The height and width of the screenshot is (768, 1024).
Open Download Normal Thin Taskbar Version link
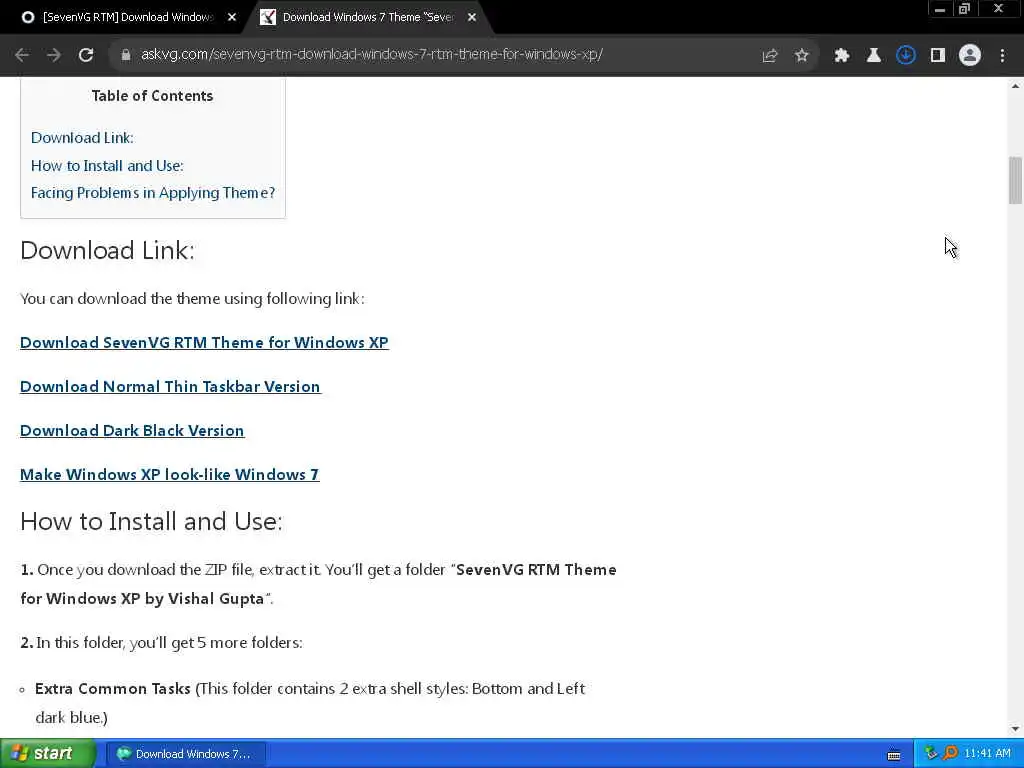coord(170,387)
